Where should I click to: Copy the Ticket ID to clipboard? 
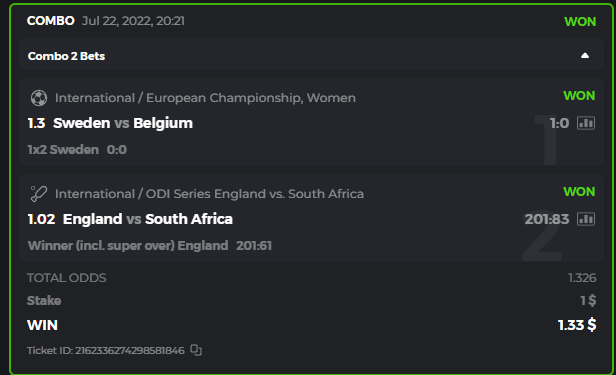[x=196, y=350]
